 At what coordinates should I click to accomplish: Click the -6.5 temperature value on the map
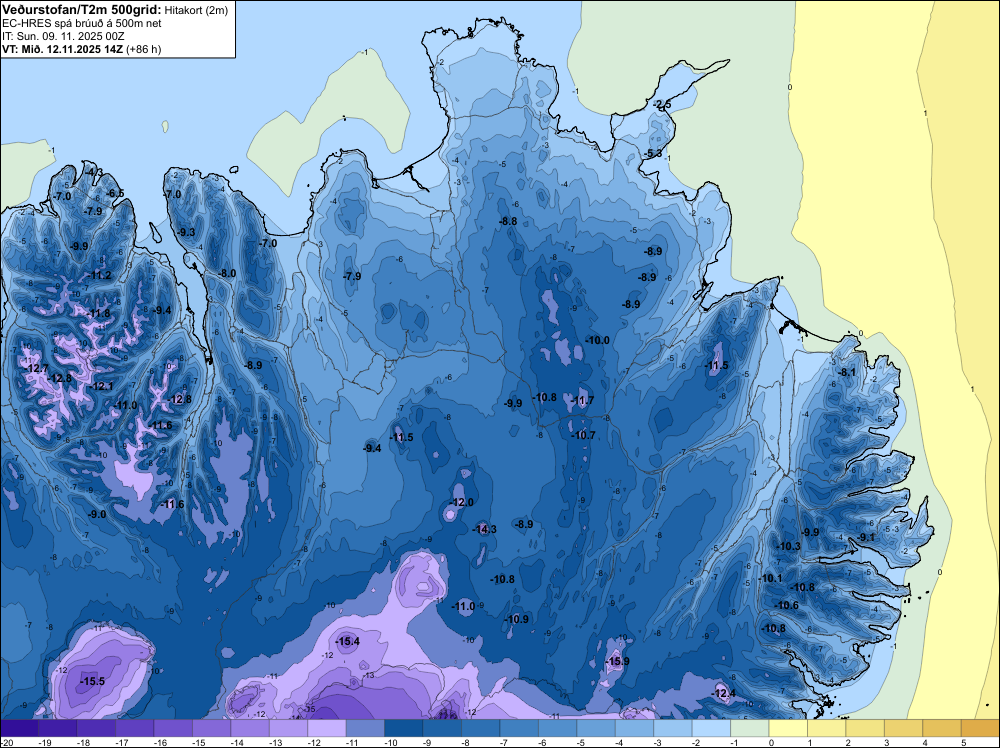[115, 193]
